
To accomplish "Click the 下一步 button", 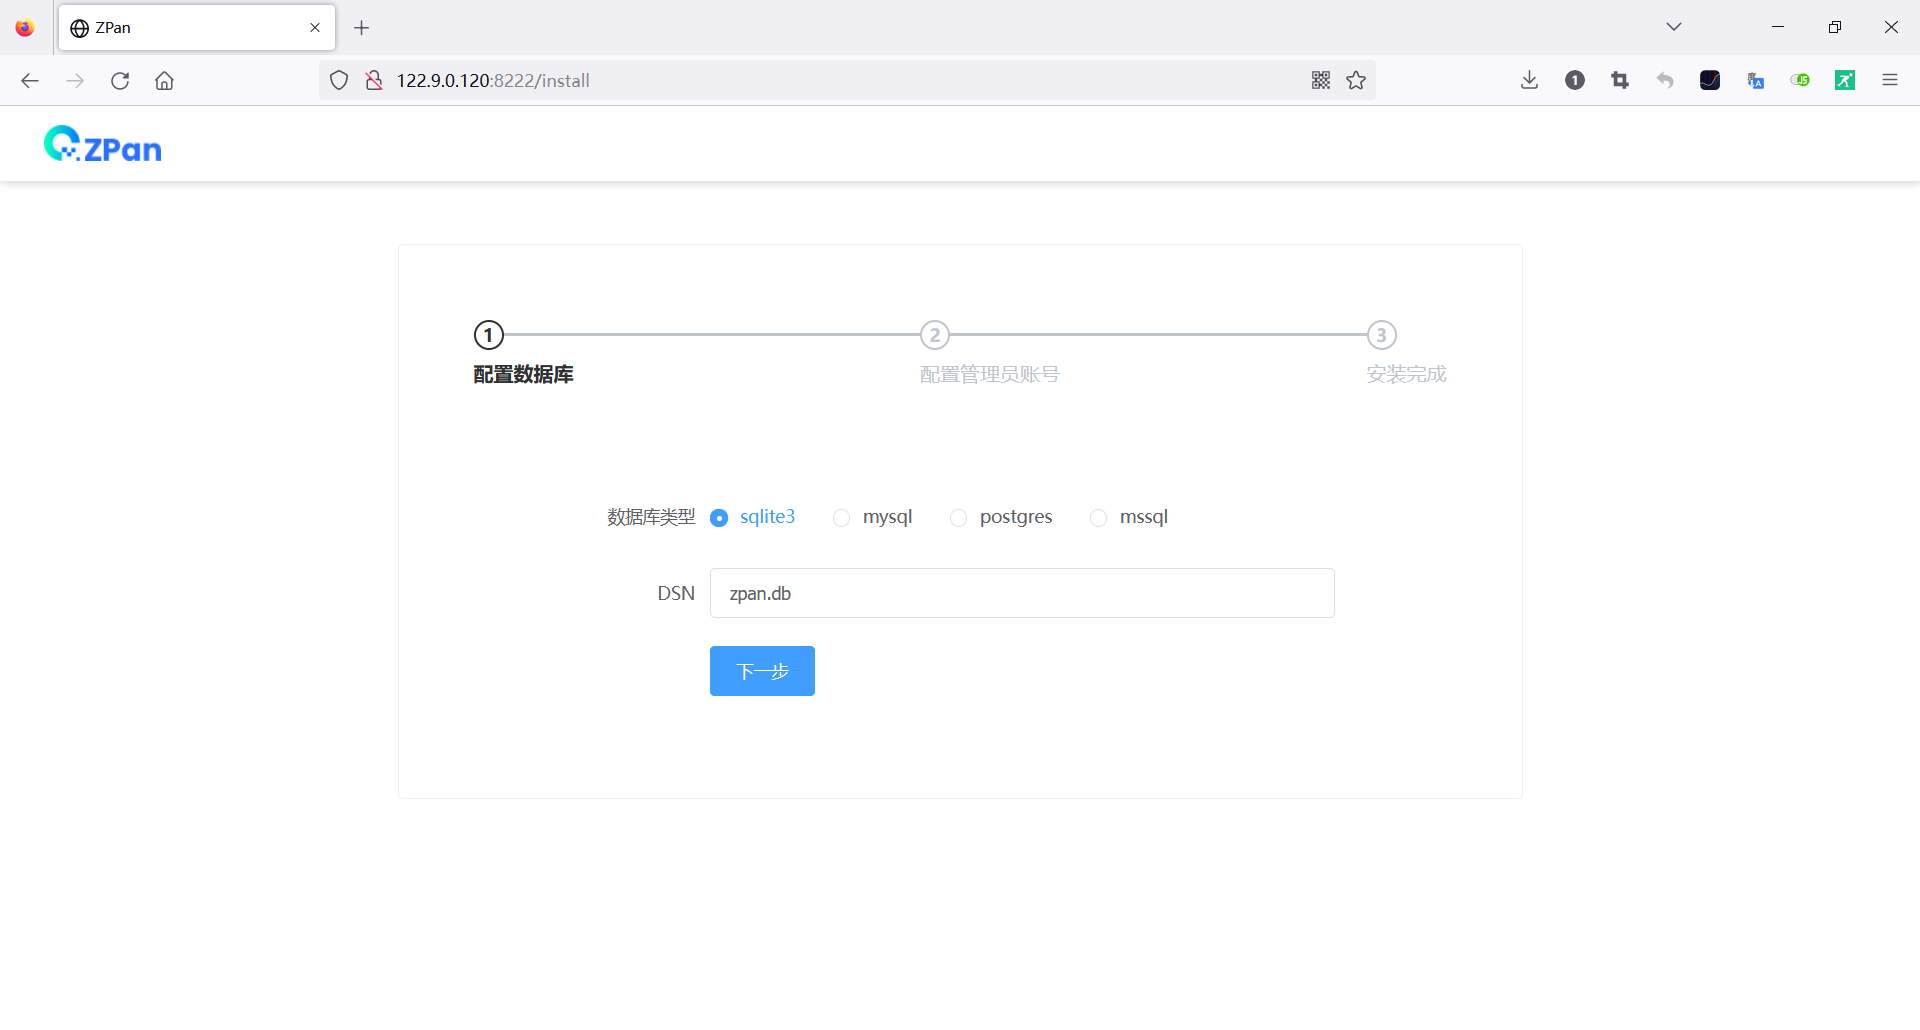I will 762,671.
